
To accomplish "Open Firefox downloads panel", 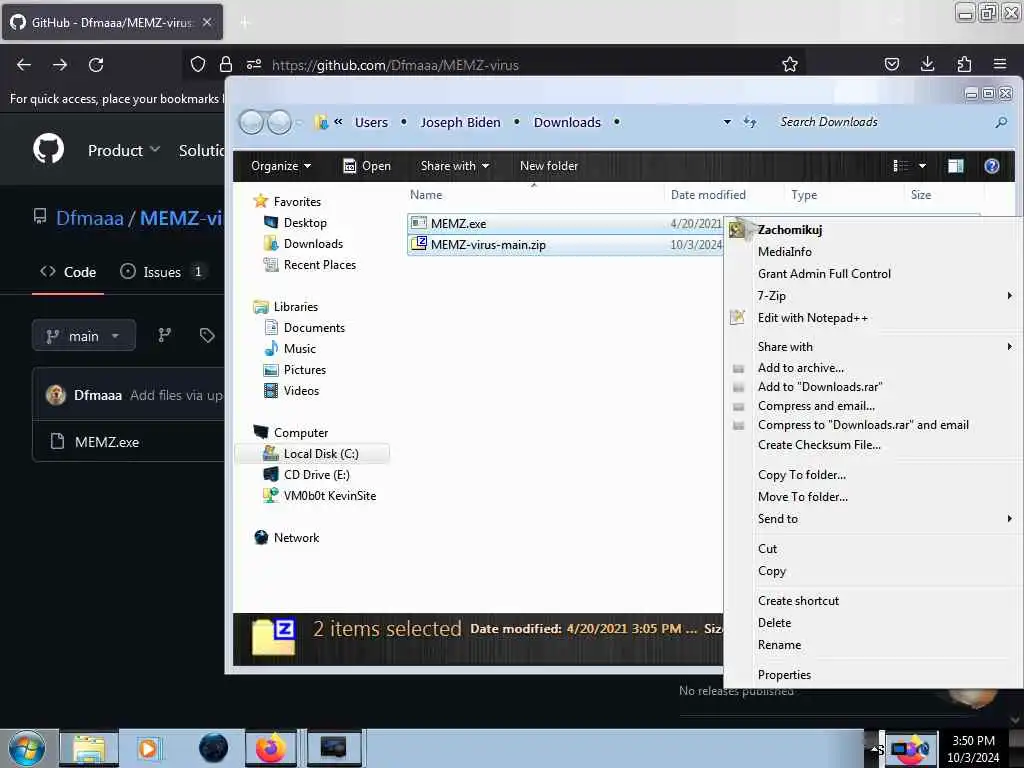I will pyautogui.click(x=927, y=64).
